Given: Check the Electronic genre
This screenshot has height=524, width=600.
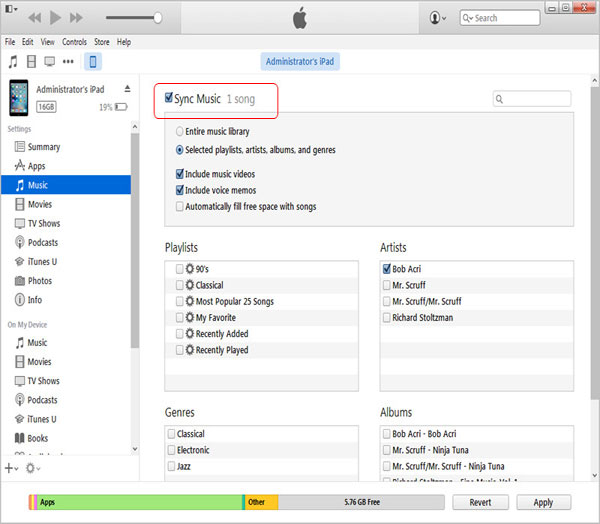Looking at the screenshot, I should pyautogui.click(x=171, y=450).
